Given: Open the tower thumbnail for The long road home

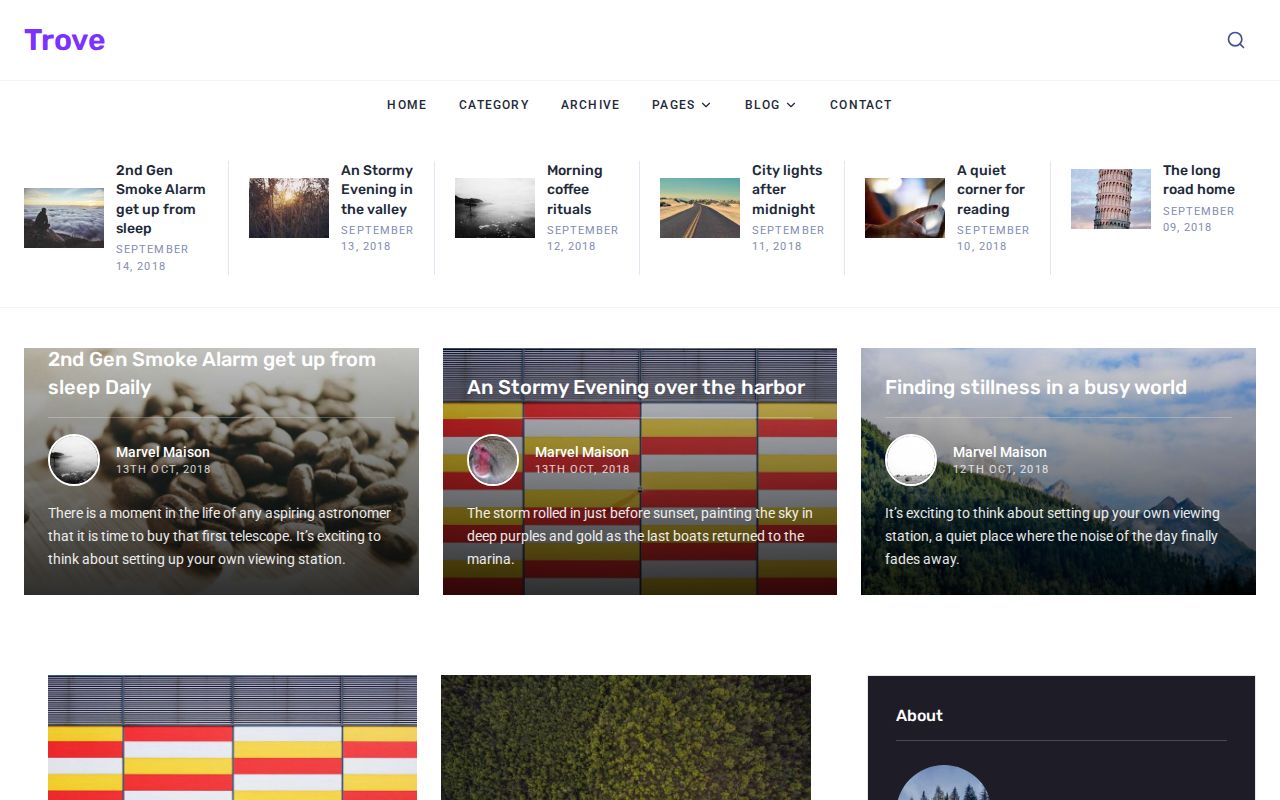Looking at the screenshot, I should point(1111,199).
